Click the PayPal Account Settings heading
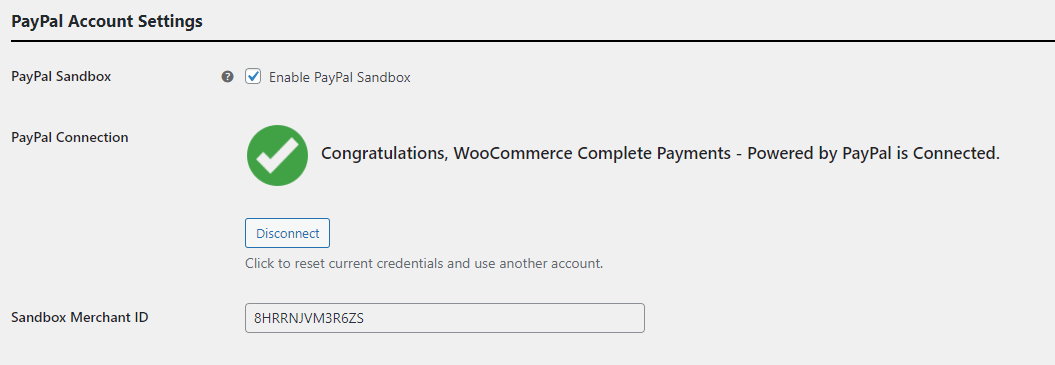Screen dimensions: 1055x365 (x=107, y=22)
